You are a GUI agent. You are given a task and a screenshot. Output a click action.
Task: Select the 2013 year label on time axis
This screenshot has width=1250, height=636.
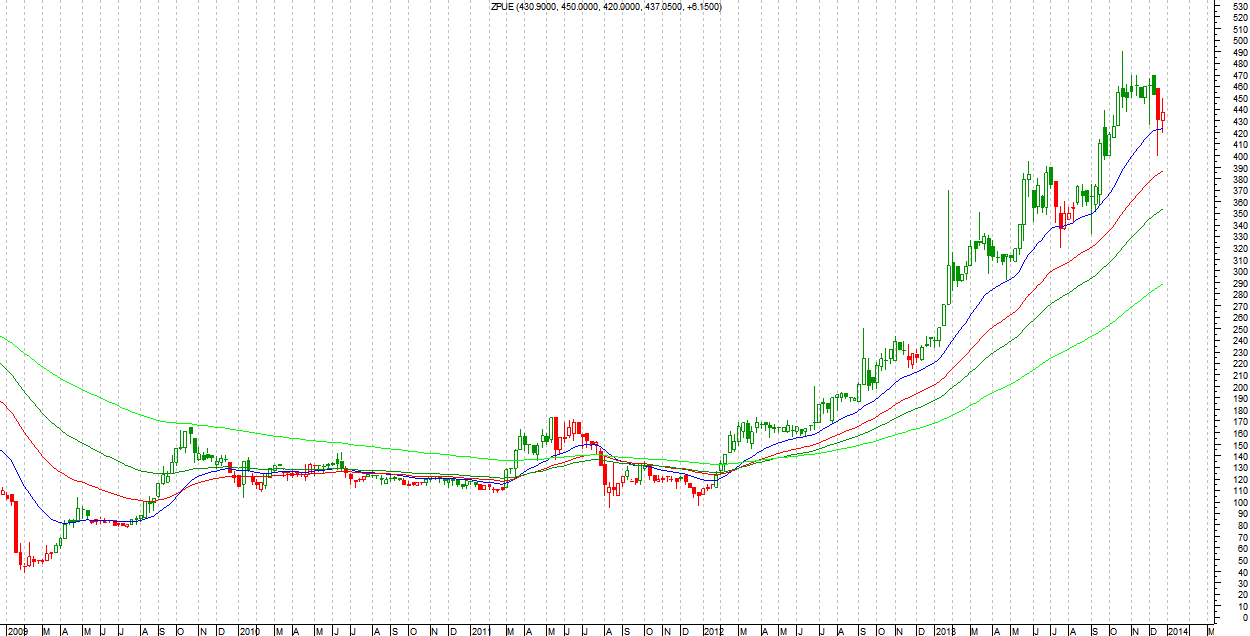pos(945,631)
